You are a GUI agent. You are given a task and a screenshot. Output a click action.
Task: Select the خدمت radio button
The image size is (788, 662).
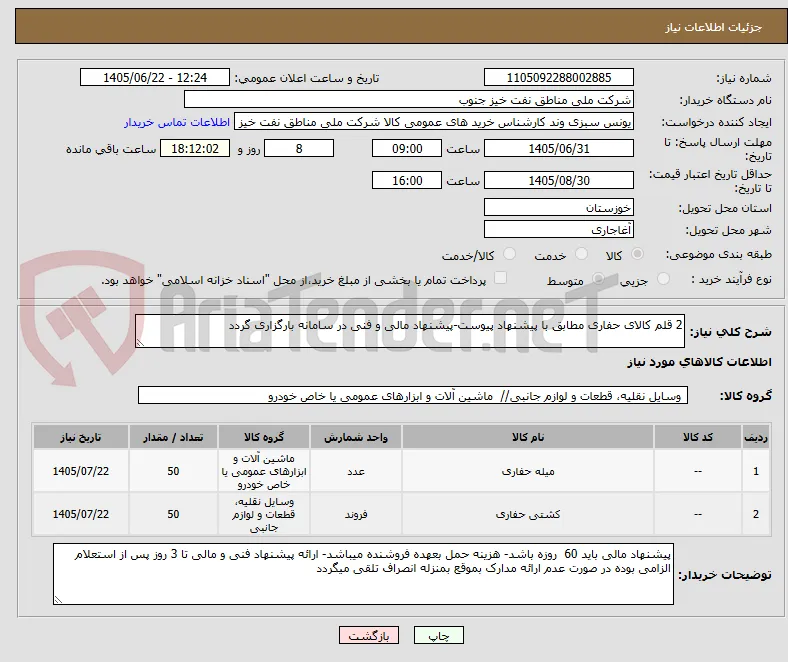(x=581, y=254)
